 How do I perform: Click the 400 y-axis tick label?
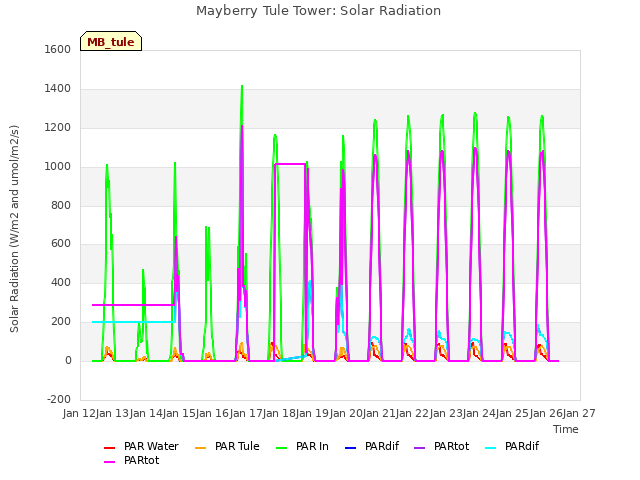(x=61, y=282)
